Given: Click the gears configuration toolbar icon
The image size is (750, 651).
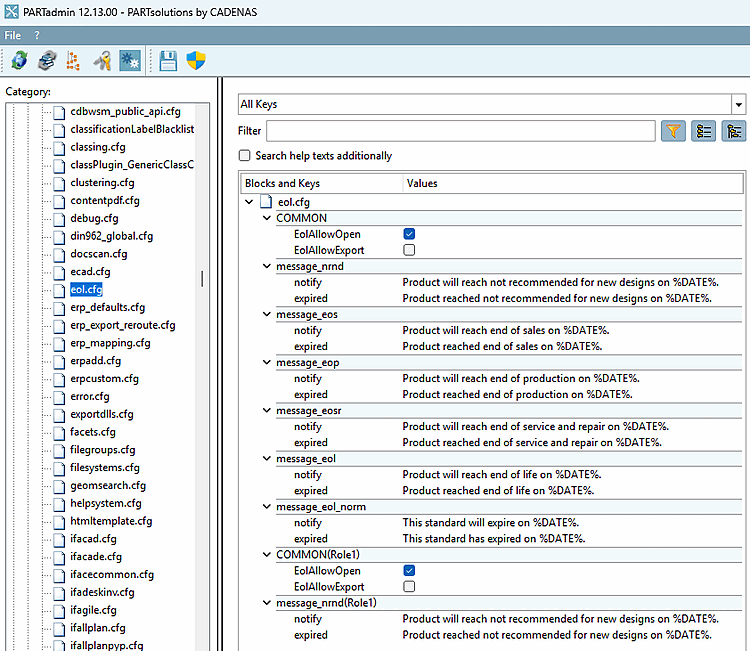Looking at the screenshot, I should click(130, 61).
